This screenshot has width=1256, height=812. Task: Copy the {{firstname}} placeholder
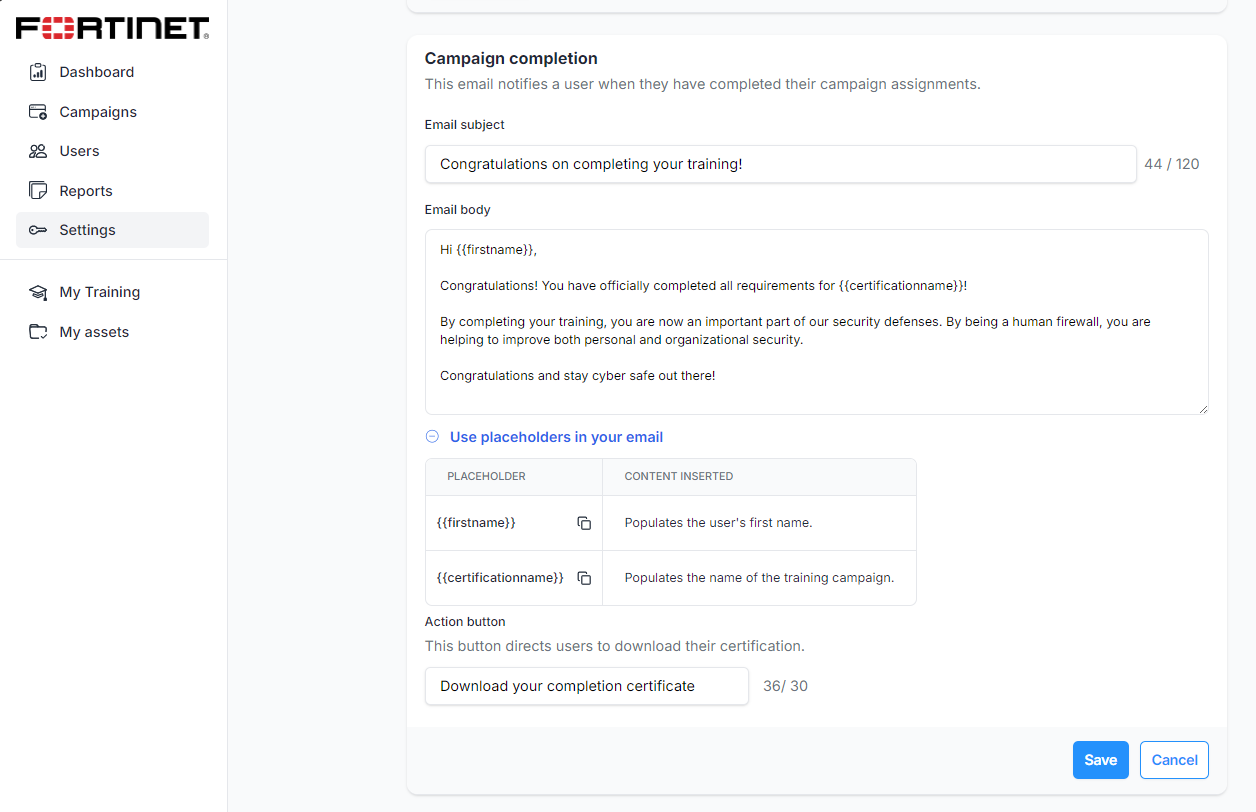click(x=584, y=523)
